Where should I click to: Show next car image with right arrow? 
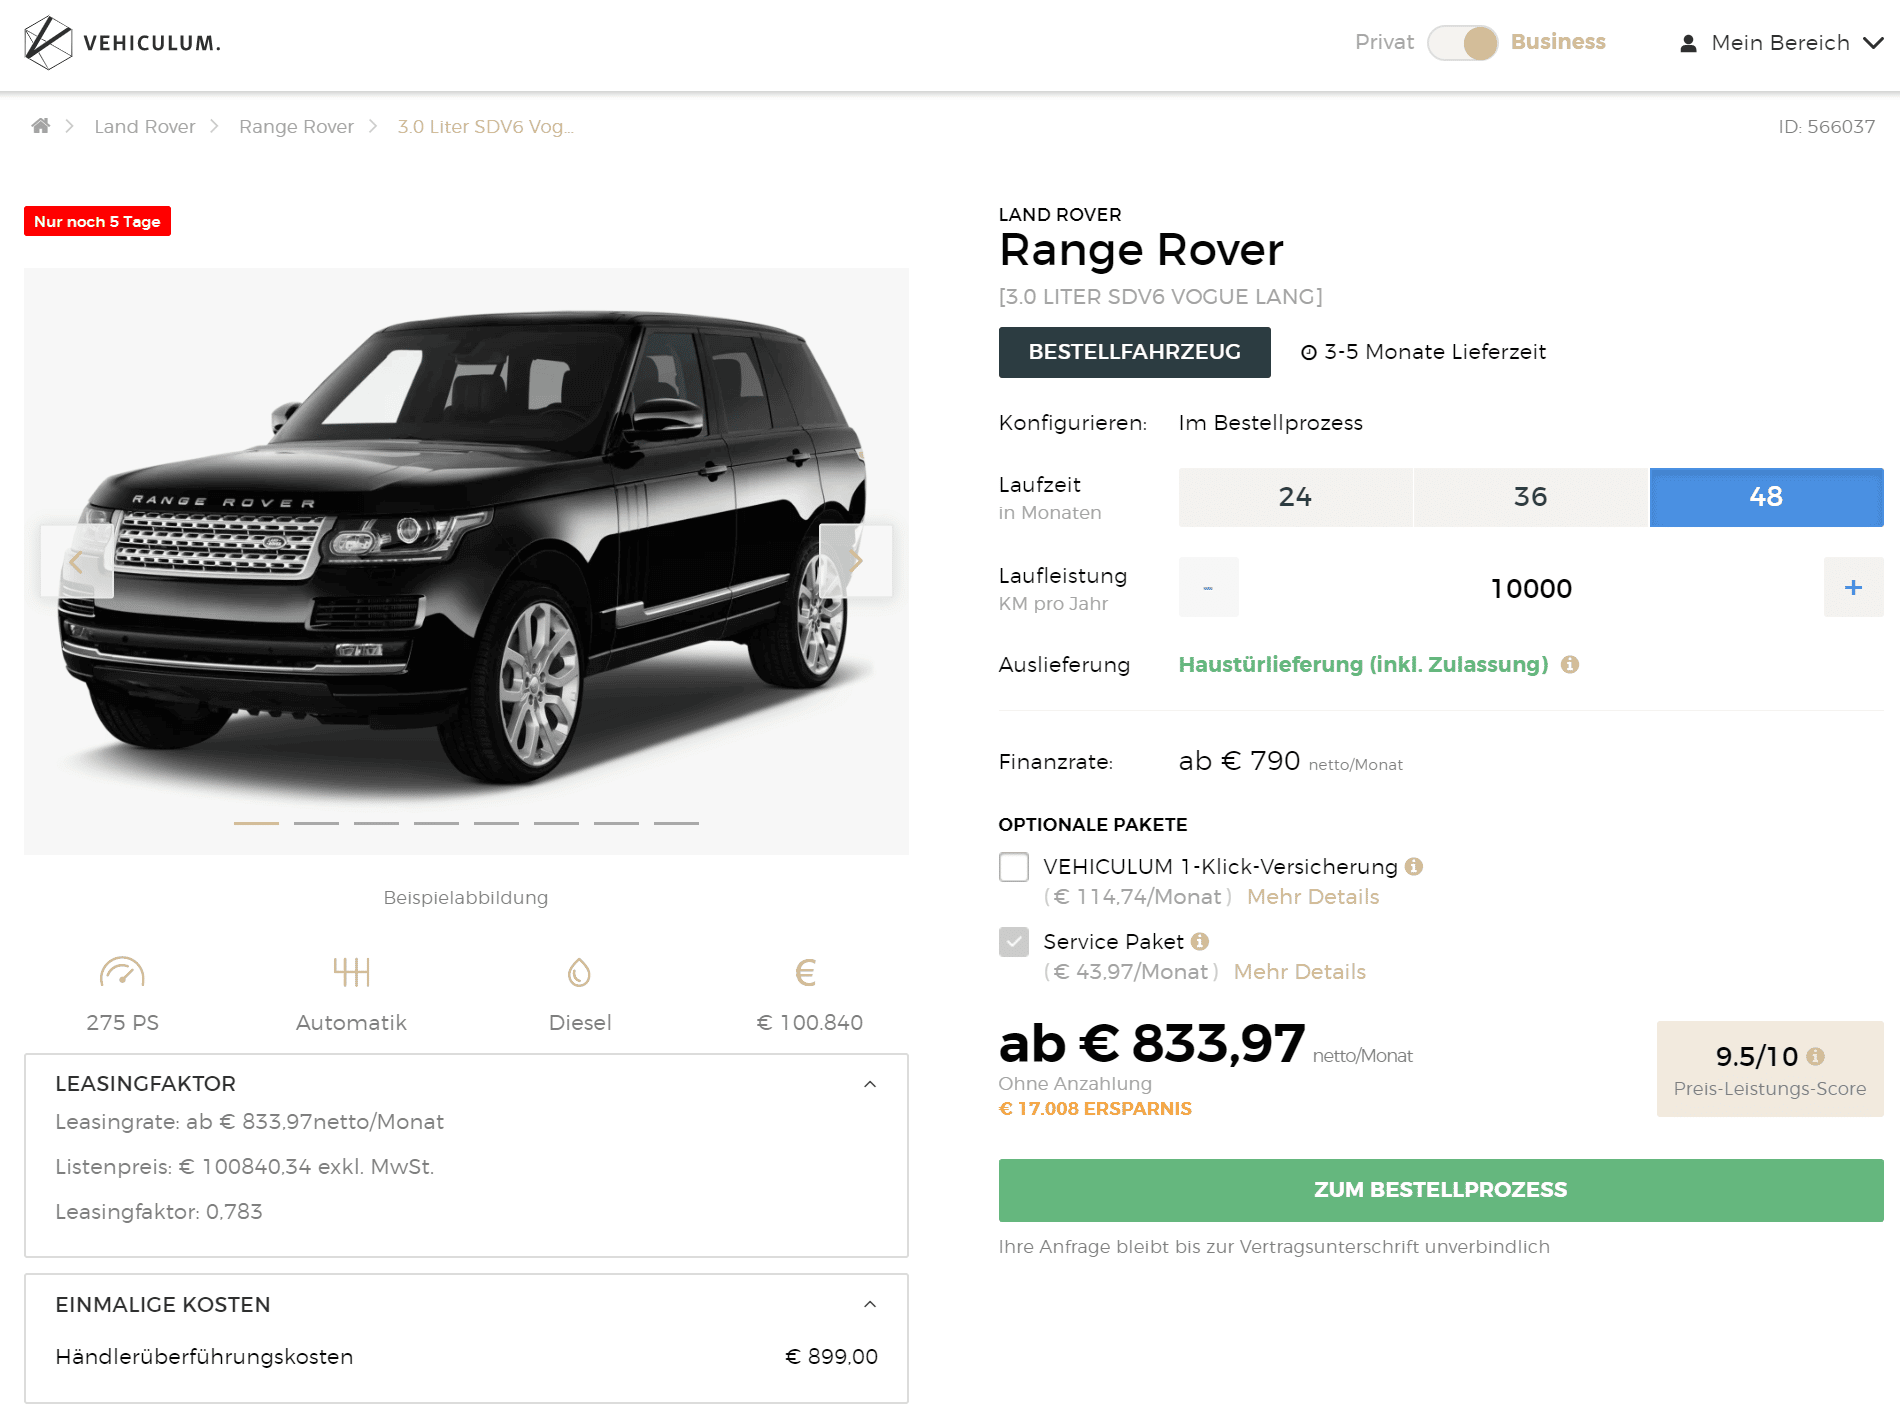point(856,561)
